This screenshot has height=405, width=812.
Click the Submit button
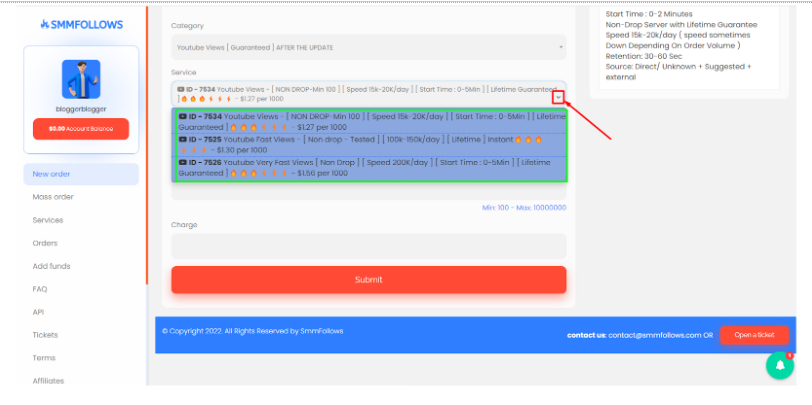[x=369, y=280]
